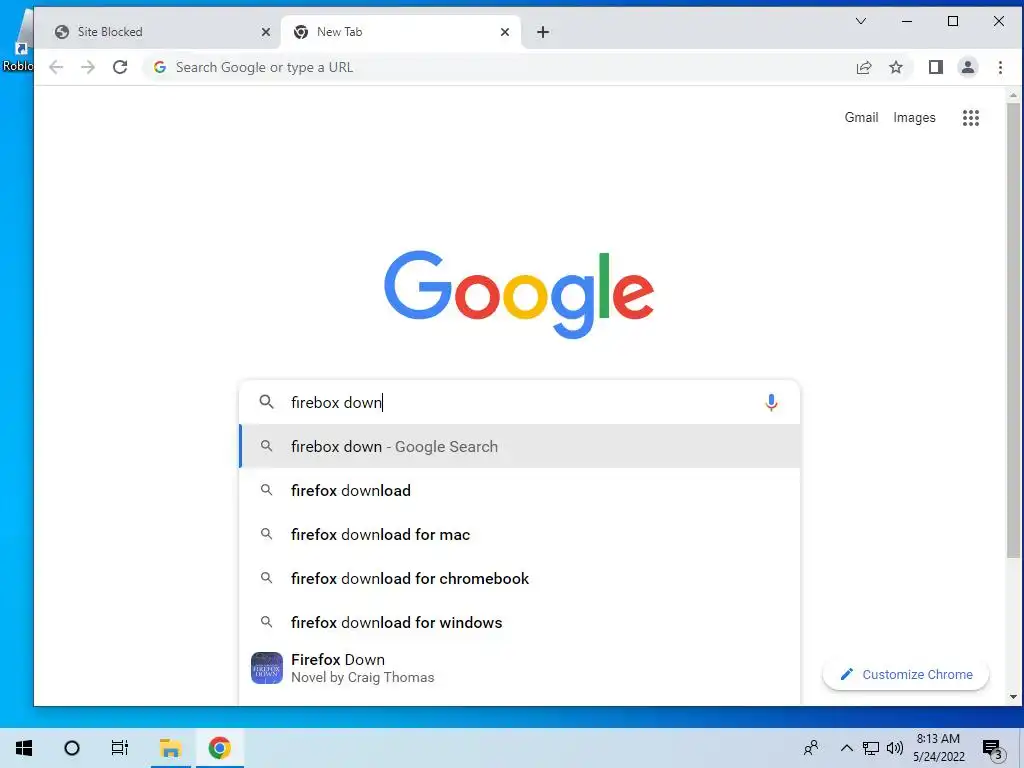
Task: Click the taskbar clock showing 8:13 AM
Action: tap(938, 748)
